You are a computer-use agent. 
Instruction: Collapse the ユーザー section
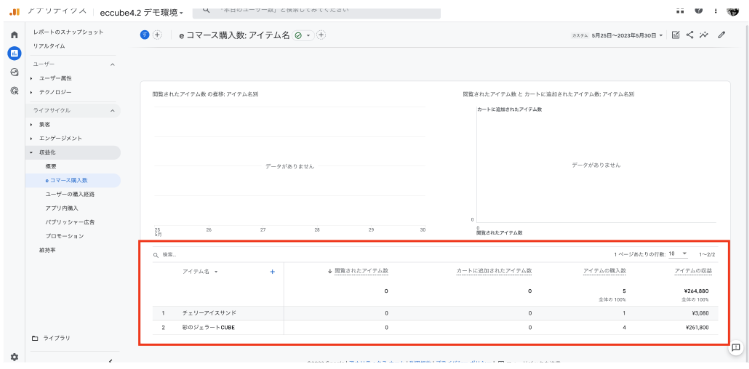click(112, 64)
